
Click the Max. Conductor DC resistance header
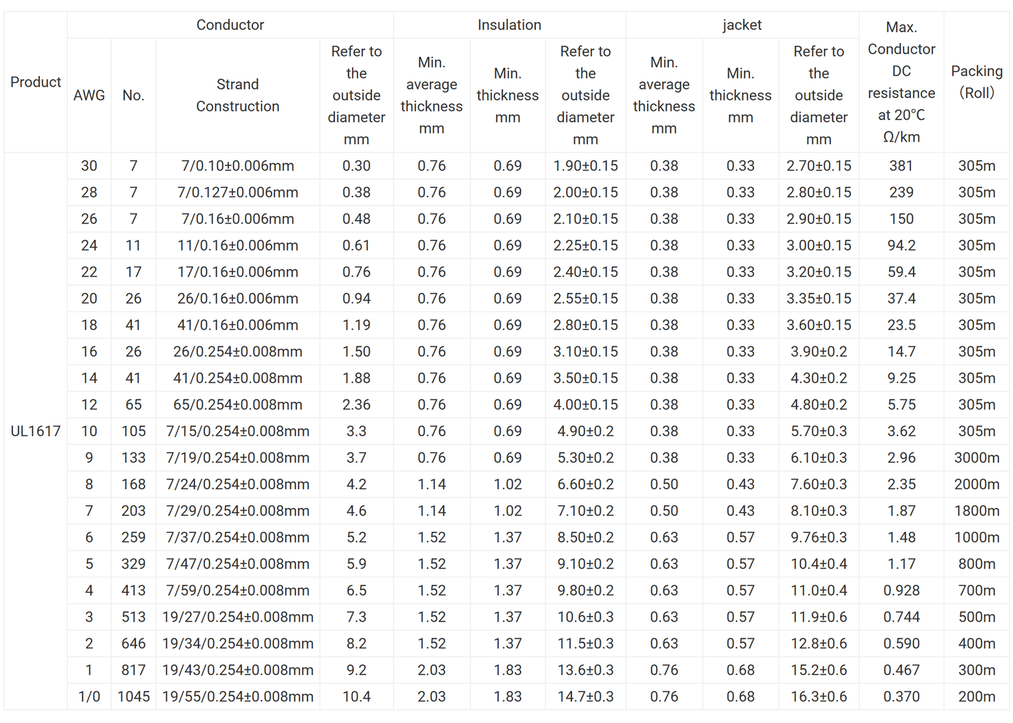coord(901,82)
